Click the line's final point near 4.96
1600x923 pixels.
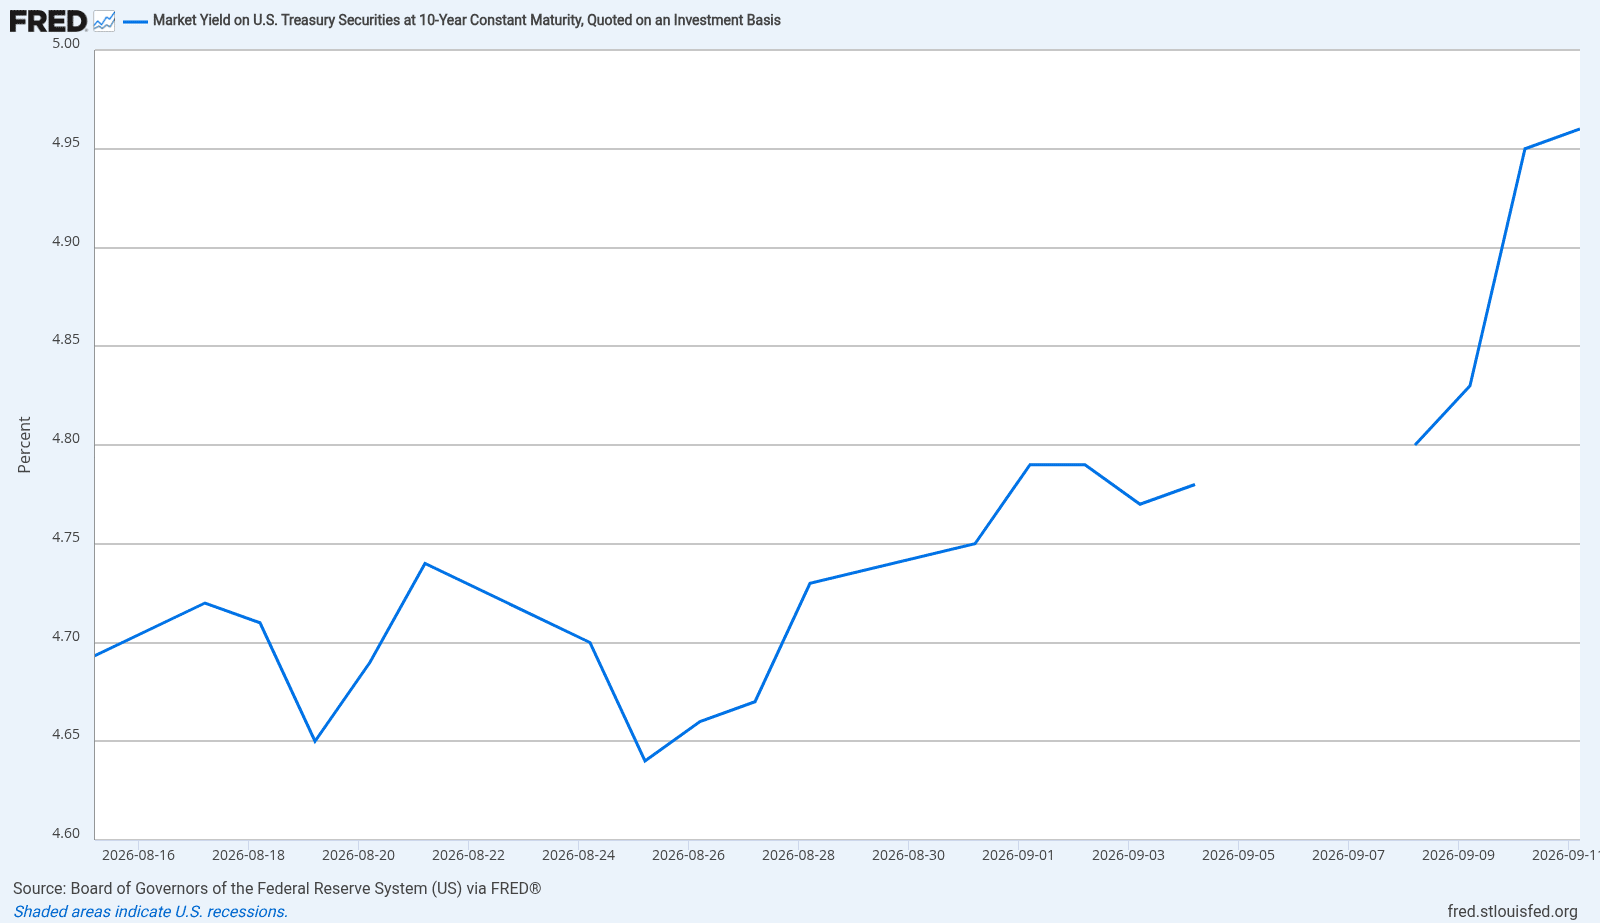pyautogui.click(x=1578, y=129)
